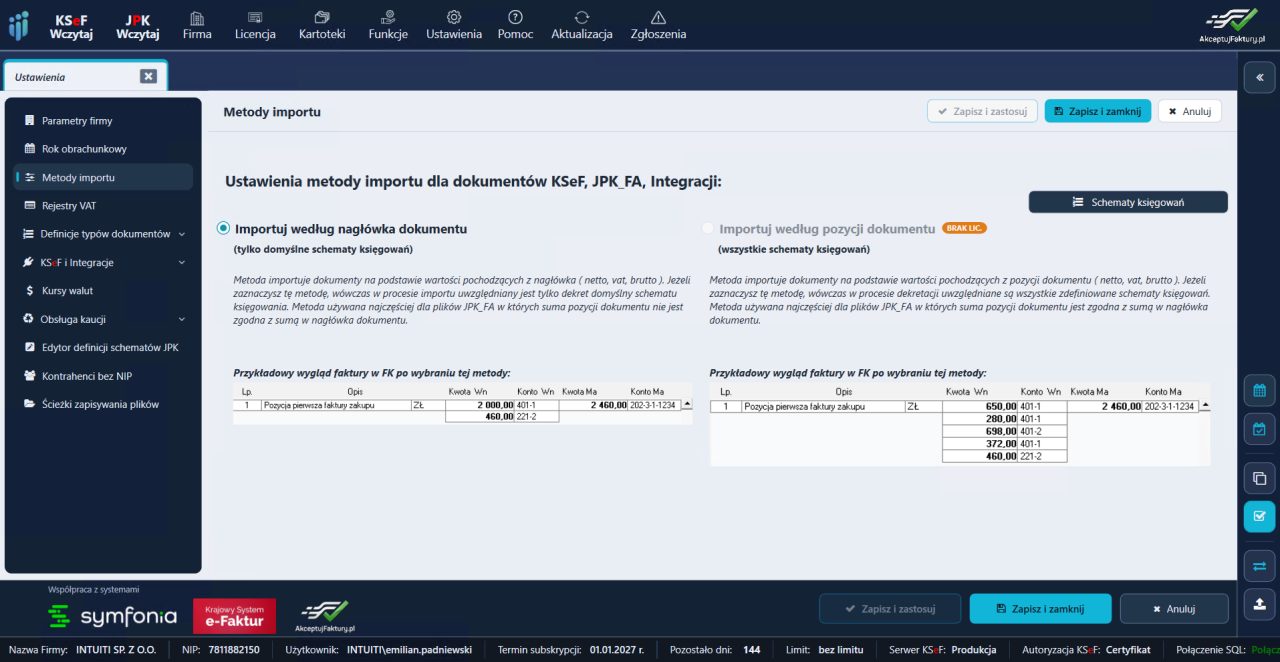The width and height of the screenshot is (1280, 662).
Task: Click the app logo in top-left corner
Action: 19,25
